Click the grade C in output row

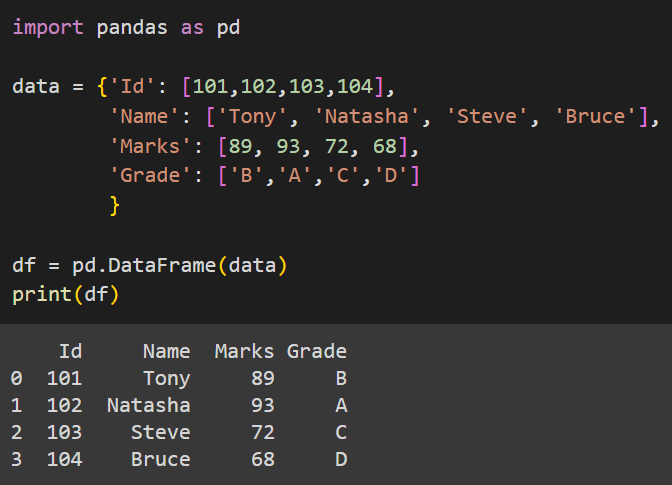[x=341, y=433]
